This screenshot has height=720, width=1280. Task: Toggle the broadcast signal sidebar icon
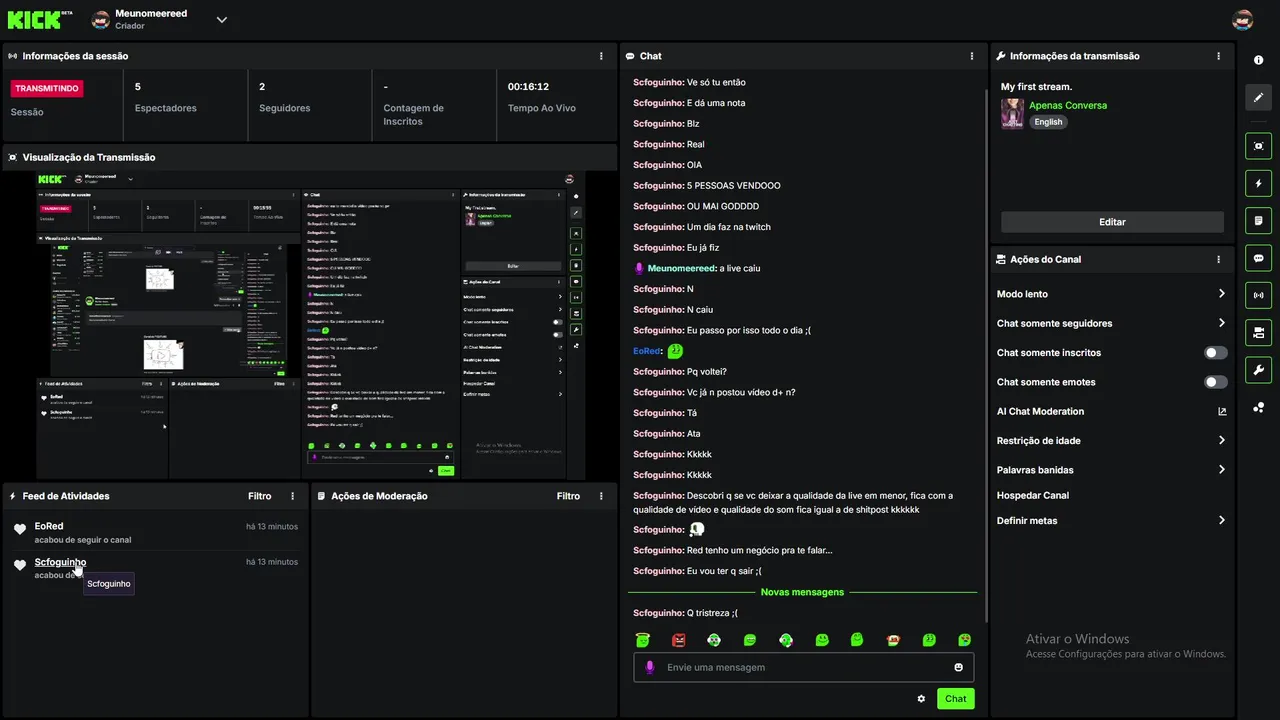(1258, 295)
